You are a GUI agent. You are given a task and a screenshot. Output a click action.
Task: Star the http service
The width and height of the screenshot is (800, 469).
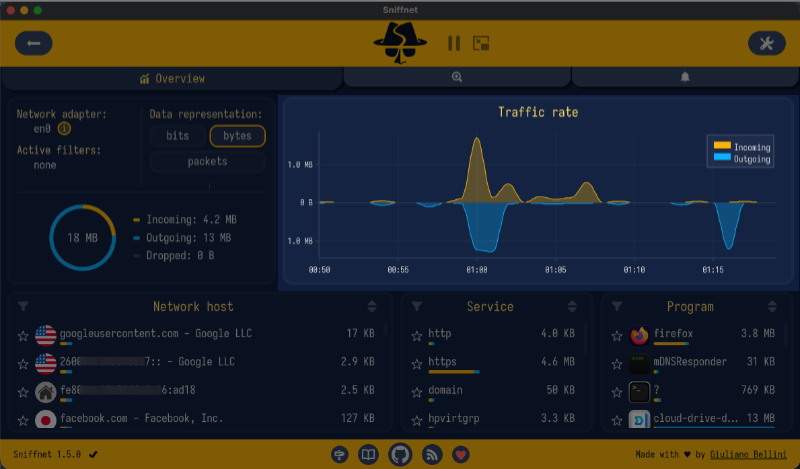click(417, 336)
